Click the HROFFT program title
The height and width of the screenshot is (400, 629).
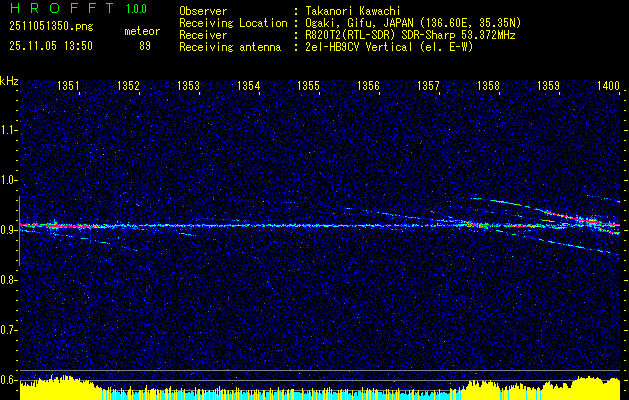click(x=54, y=9)
